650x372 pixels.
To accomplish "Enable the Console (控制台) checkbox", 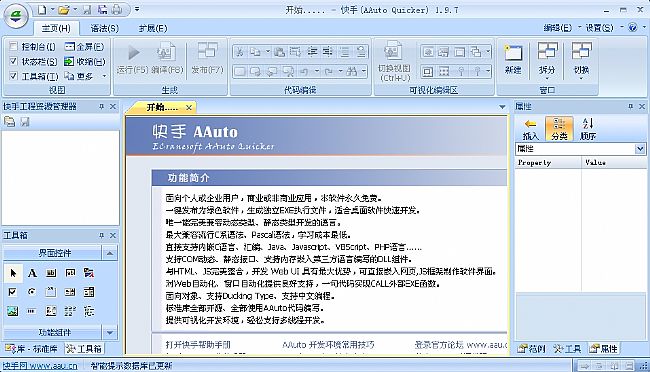I will coord(14,46).
